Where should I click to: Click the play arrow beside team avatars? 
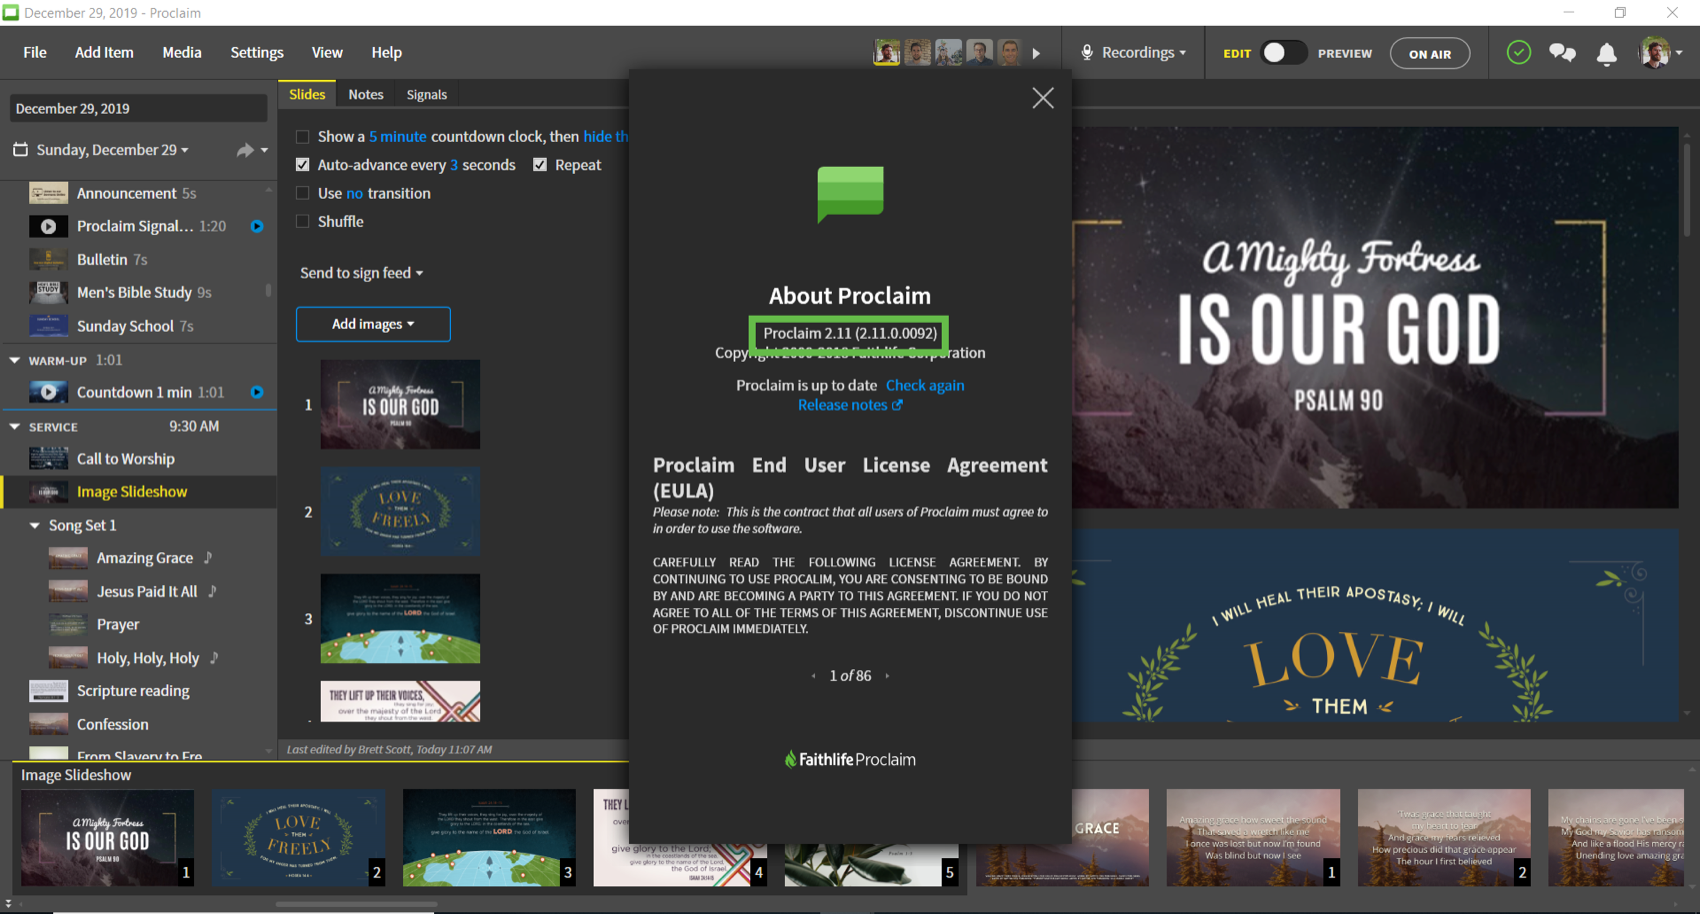(x=1036, y=54)
